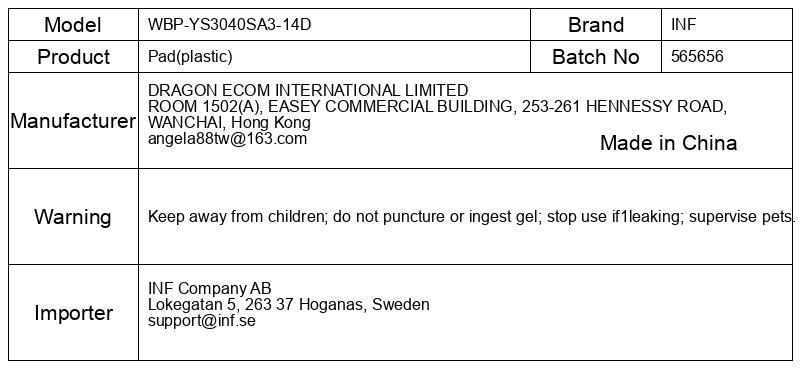Viewport: 800px width, 380px height.
Task: Click the Lokegatan 5 Sweden address
Action: pos(289,305)
